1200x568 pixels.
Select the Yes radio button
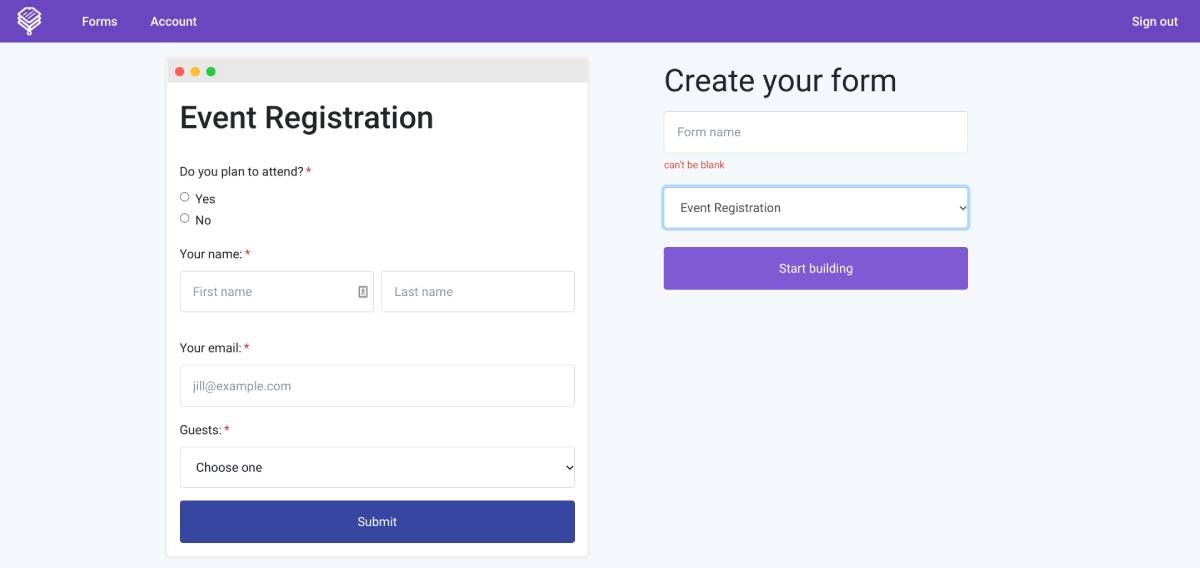tap(185, 197)
